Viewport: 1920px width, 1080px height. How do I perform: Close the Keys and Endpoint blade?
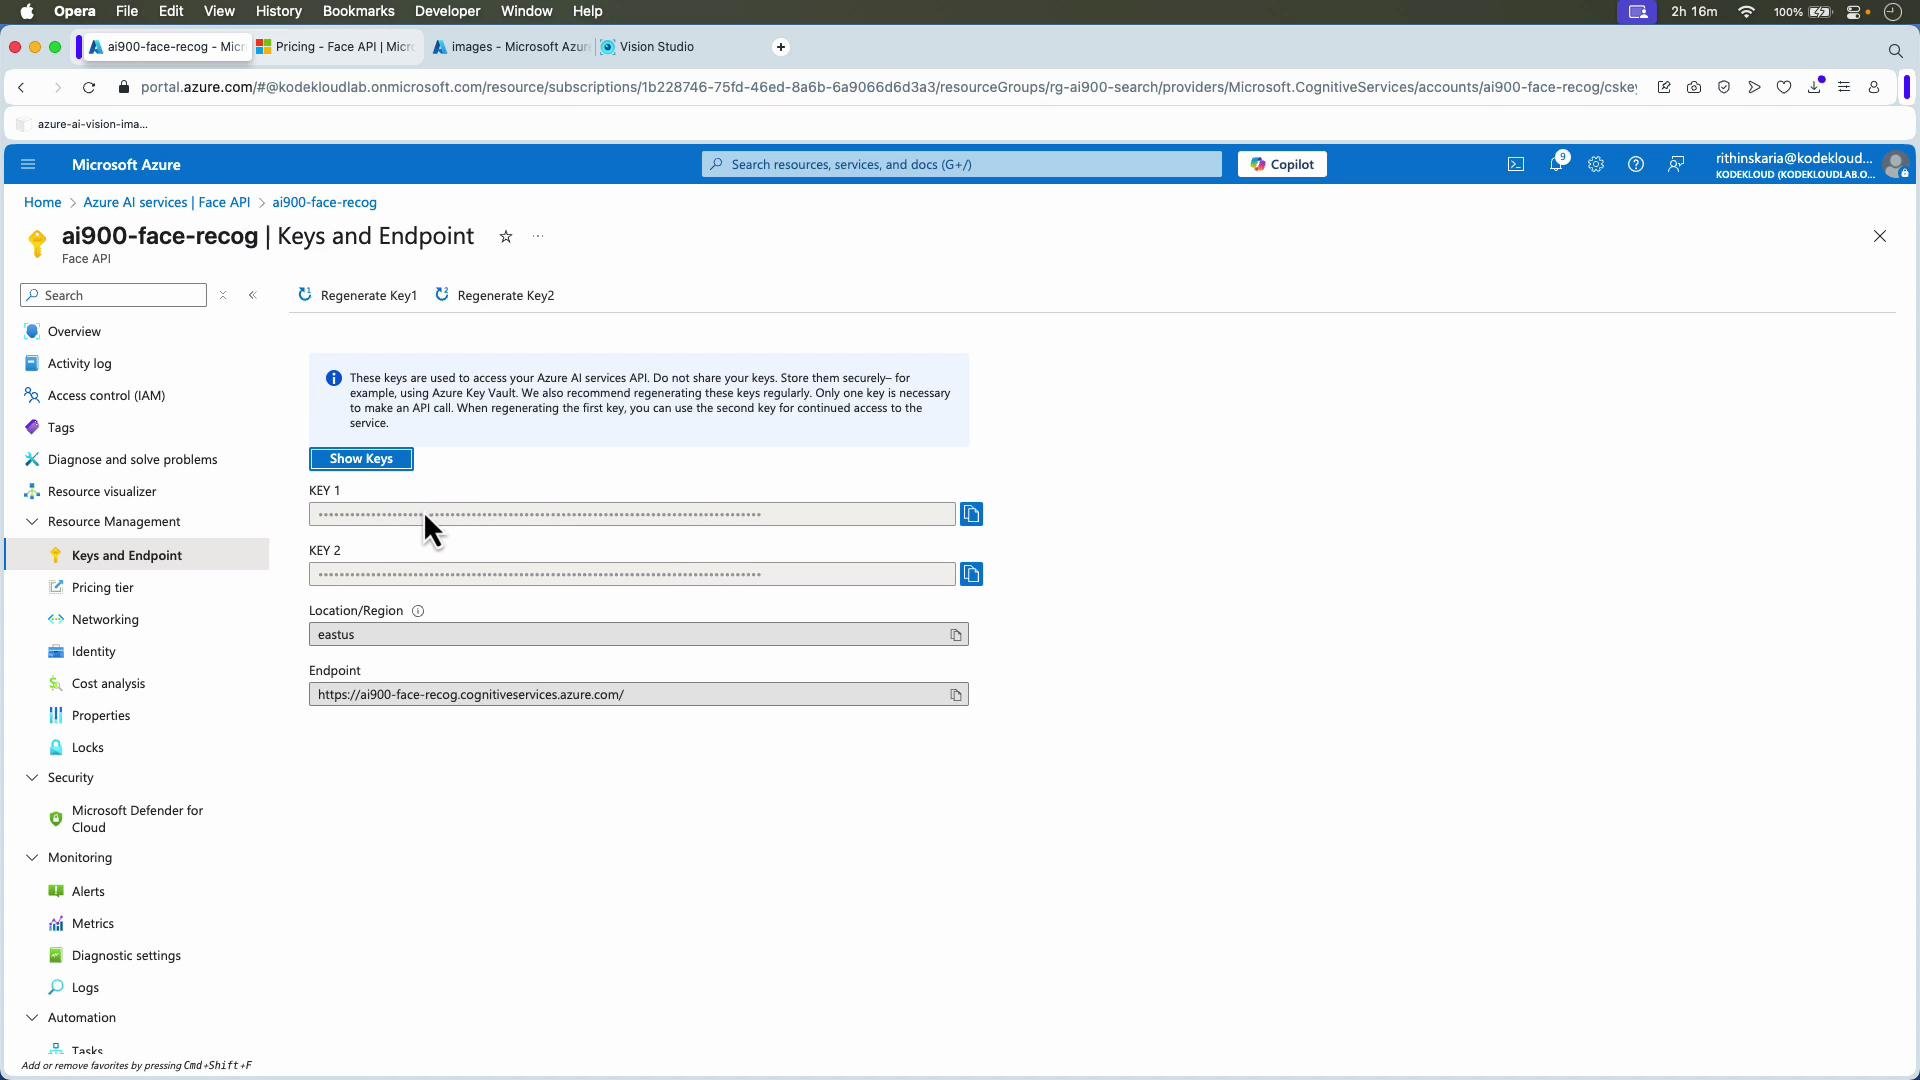tap(1880, 237)
